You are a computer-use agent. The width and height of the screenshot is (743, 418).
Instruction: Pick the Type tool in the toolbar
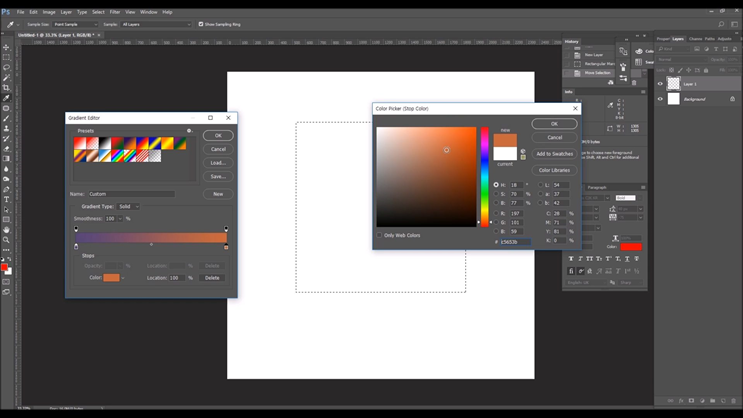coord(6,199)
